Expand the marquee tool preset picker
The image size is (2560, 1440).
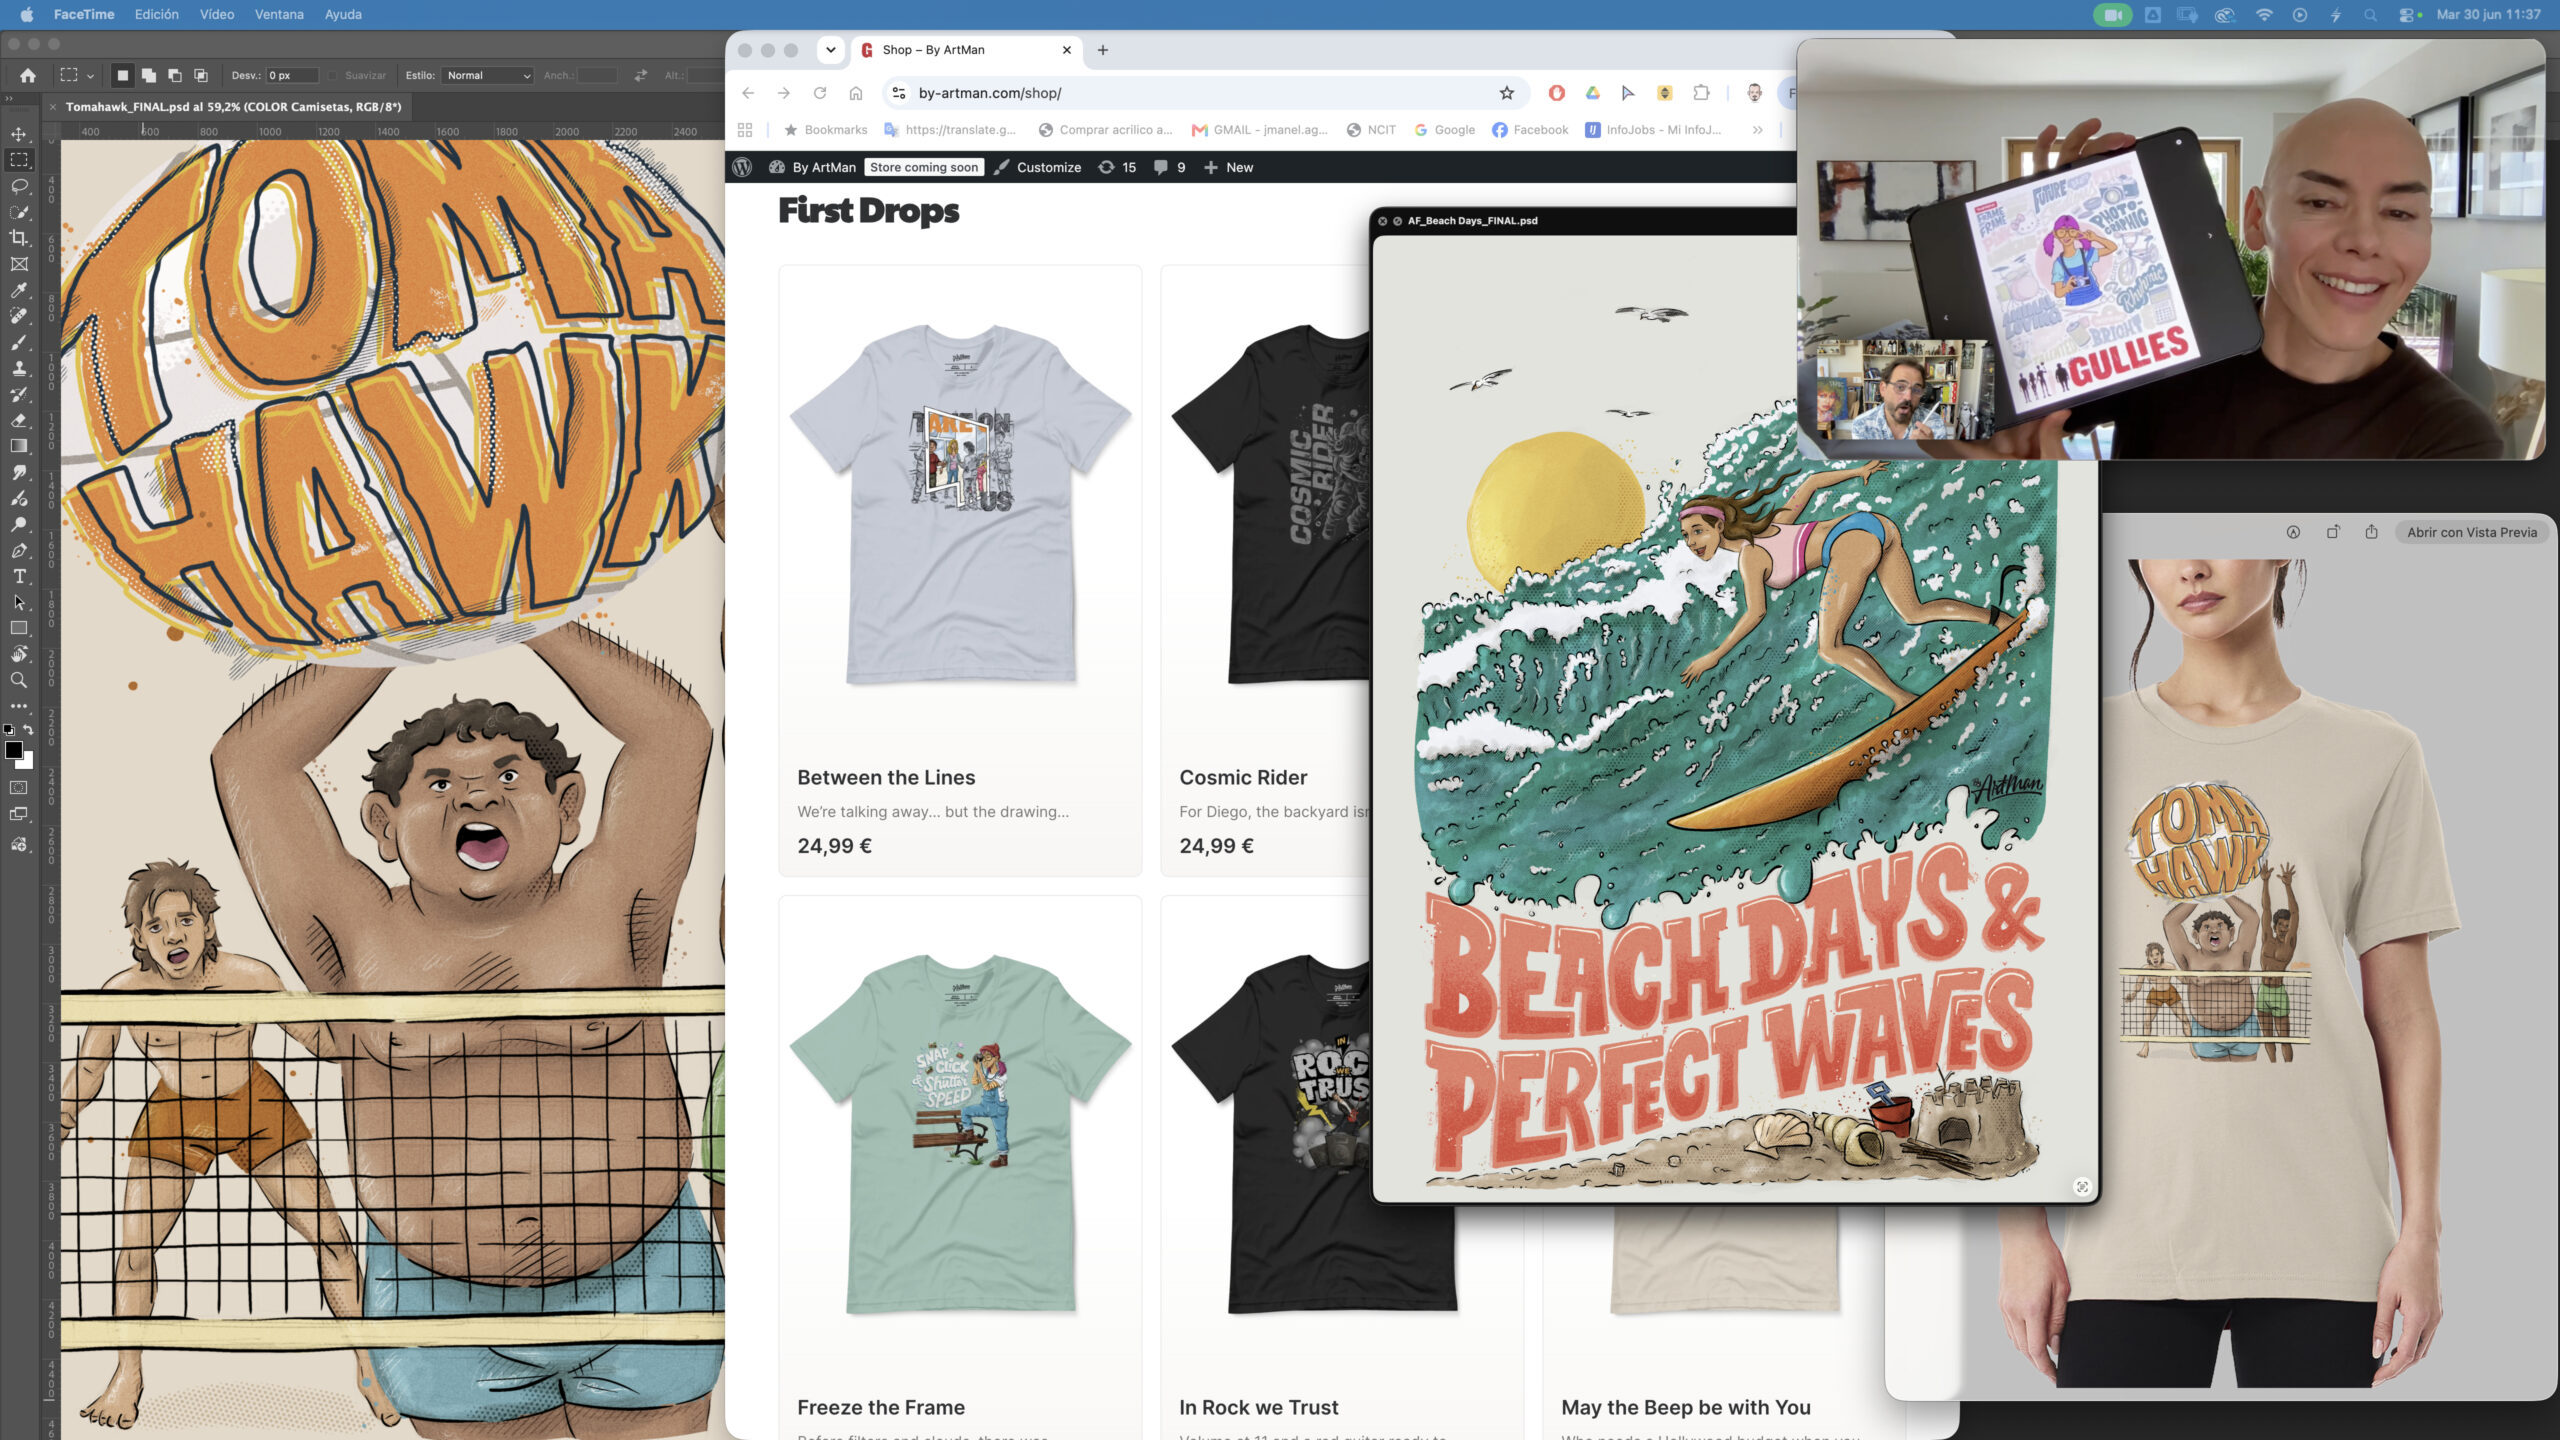point(90,76)
